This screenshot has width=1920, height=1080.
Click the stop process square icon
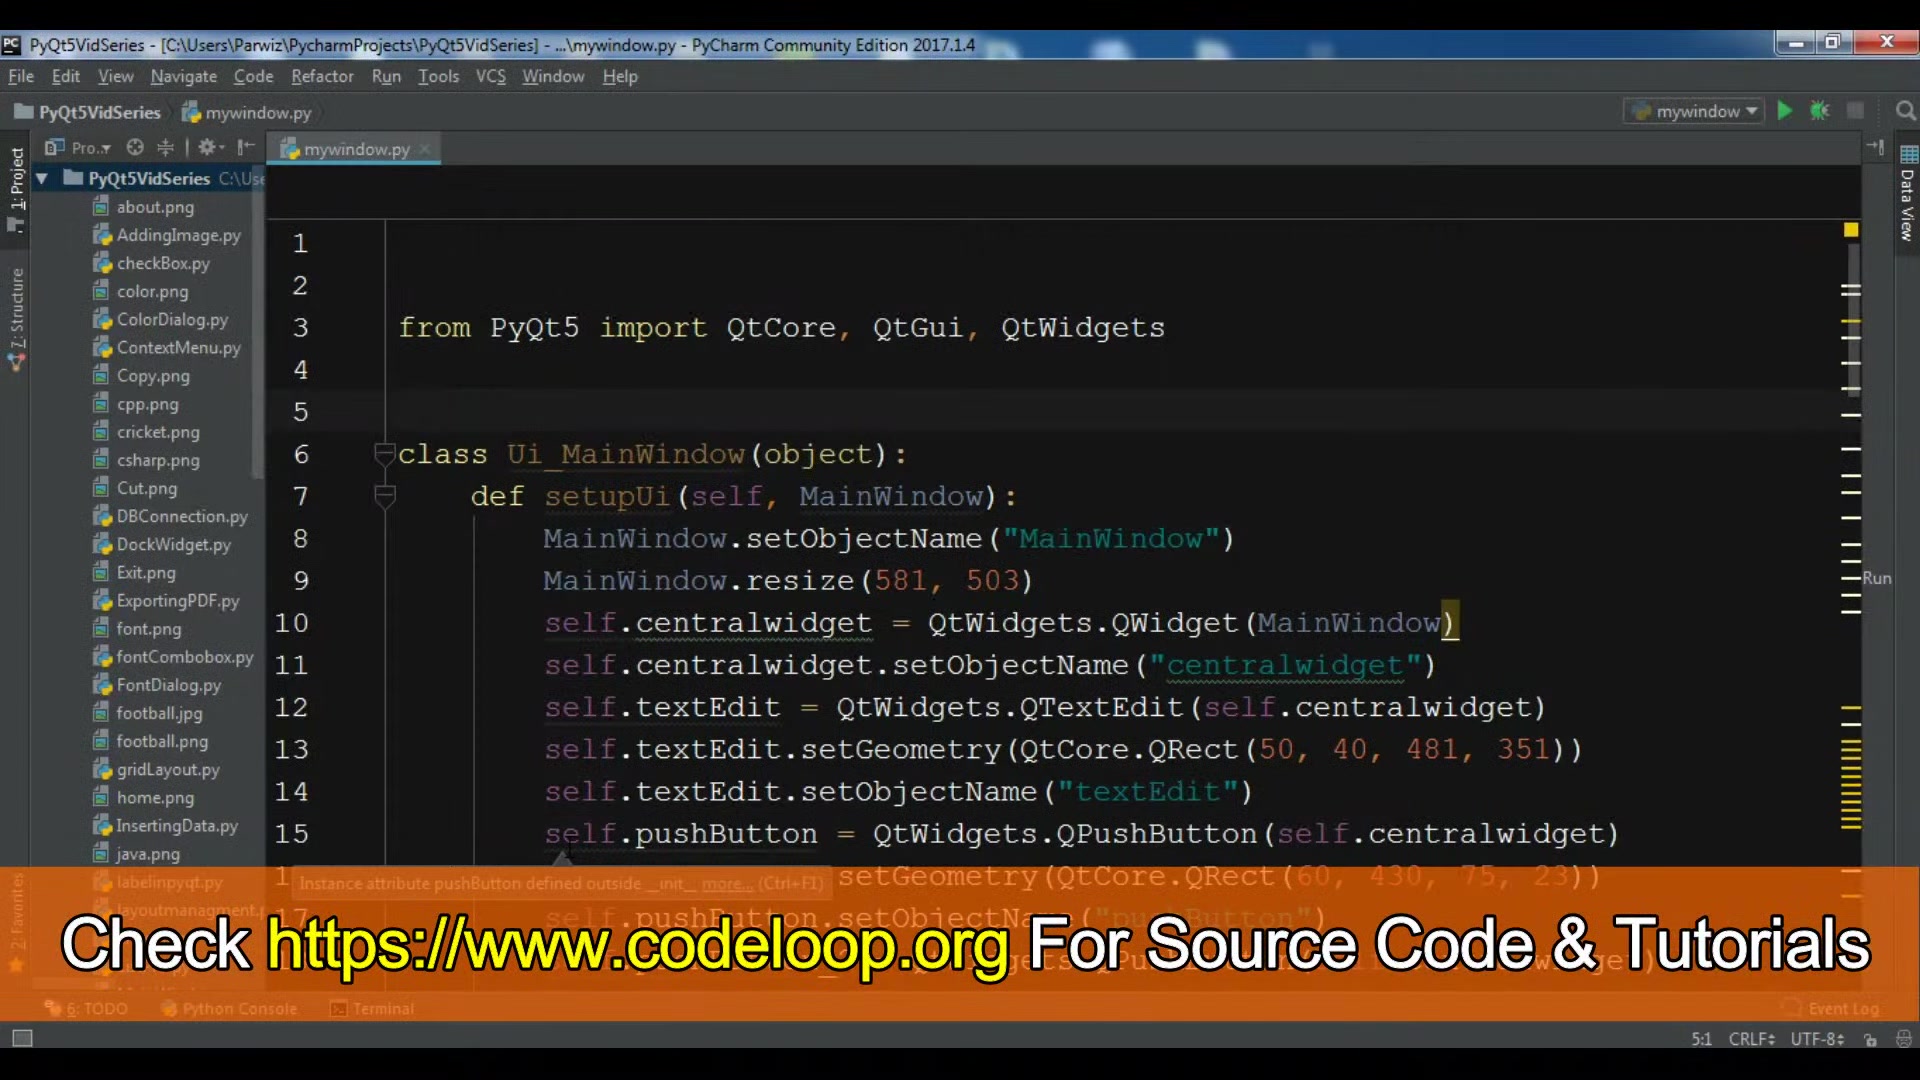click(x=1855, y=111)
